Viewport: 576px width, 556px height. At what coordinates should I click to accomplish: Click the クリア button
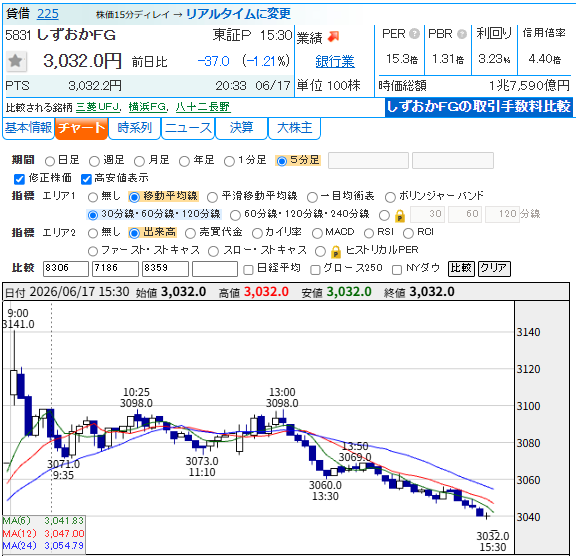tap(494, 268)
